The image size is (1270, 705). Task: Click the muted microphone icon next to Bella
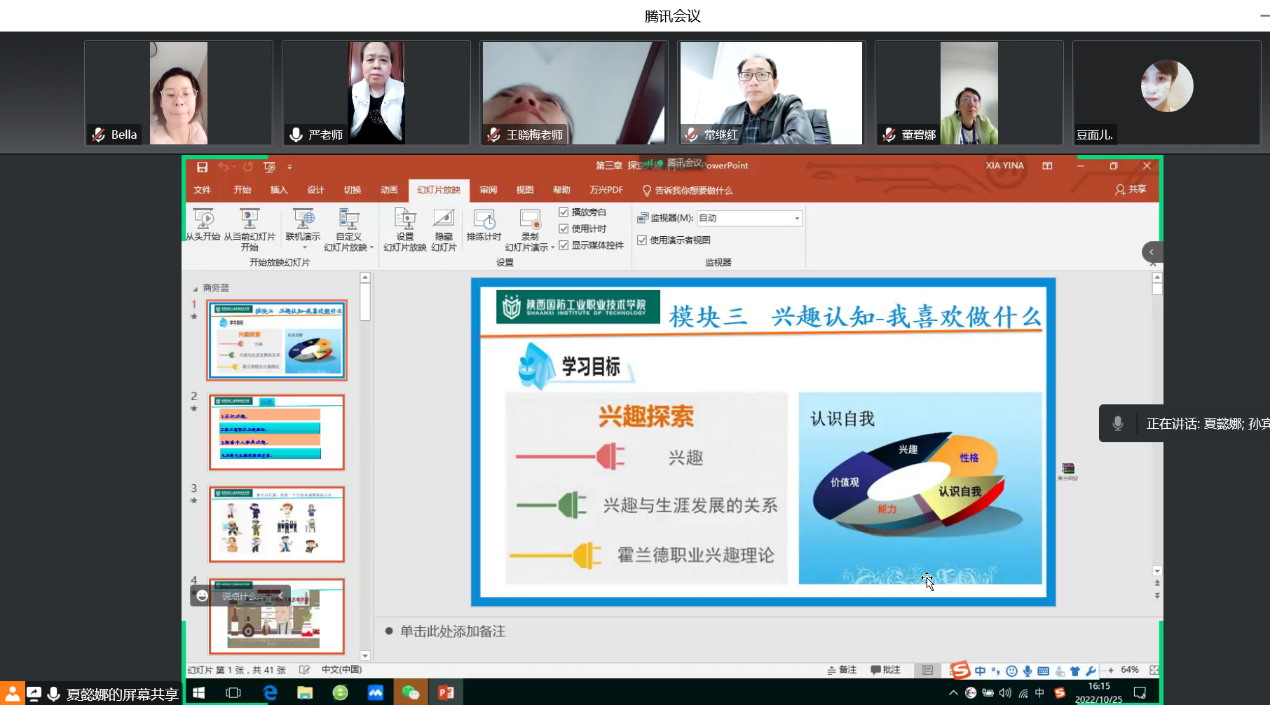98,135
